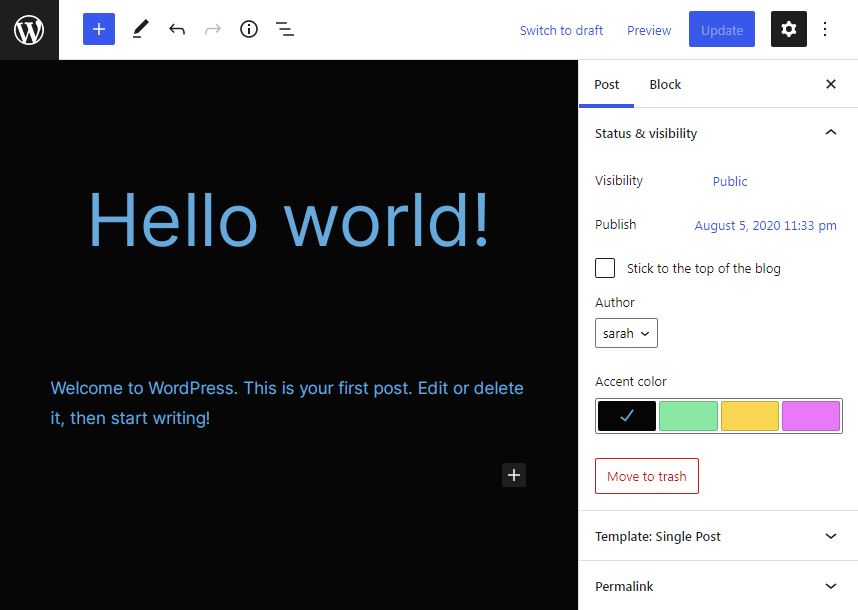Click the Switch to draft link
This screenshot has width=858, height=610.
tap(561, 30)
